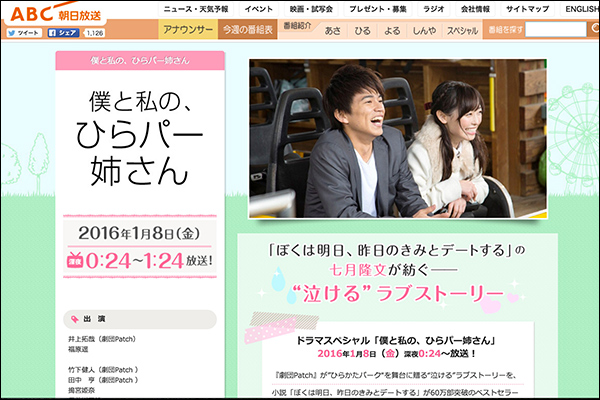This screenshot has width=600, height=400.
Task: Open the ニュース・天気予報 menu
Action: tap(196, 9)
